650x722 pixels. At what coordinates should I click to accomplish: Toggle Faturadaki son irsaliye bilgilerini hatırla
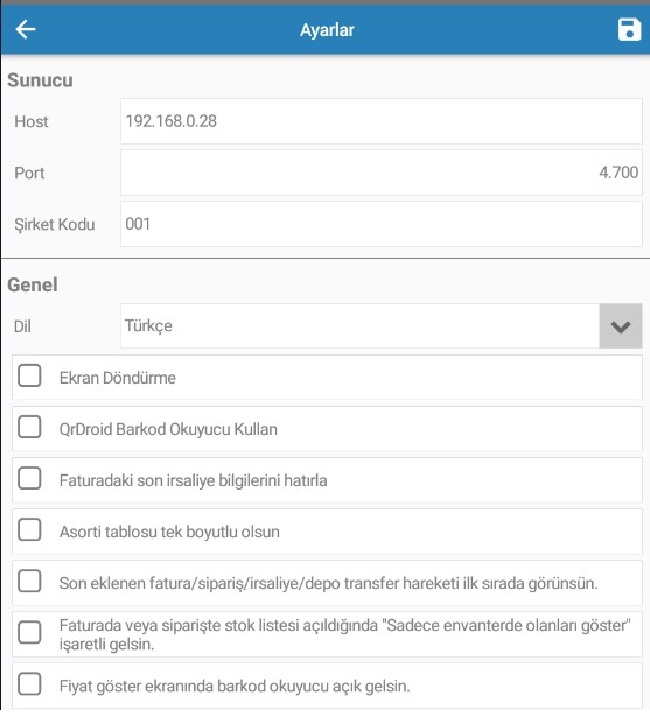pyautogui.click(x=30, y=478)
